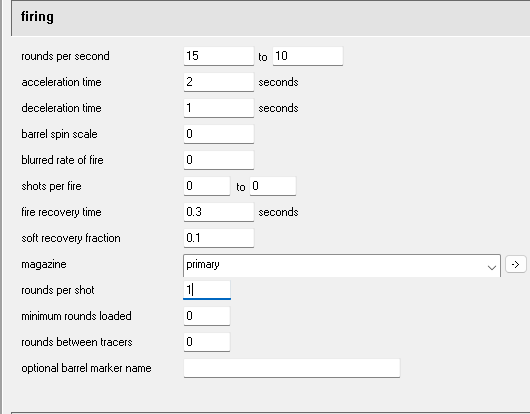
Task: Click the rounds between tracers field
Action: point(207,342)
